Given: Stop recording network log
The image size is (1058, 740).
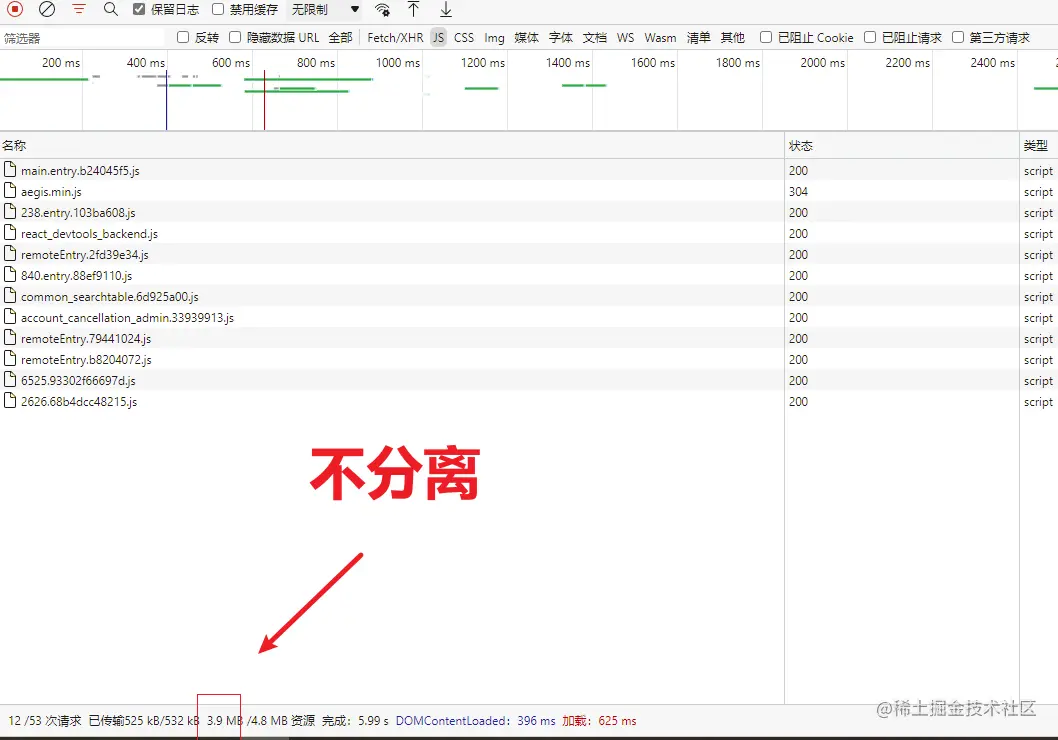Looking at the screenshot, I should [x=15, y=9].
